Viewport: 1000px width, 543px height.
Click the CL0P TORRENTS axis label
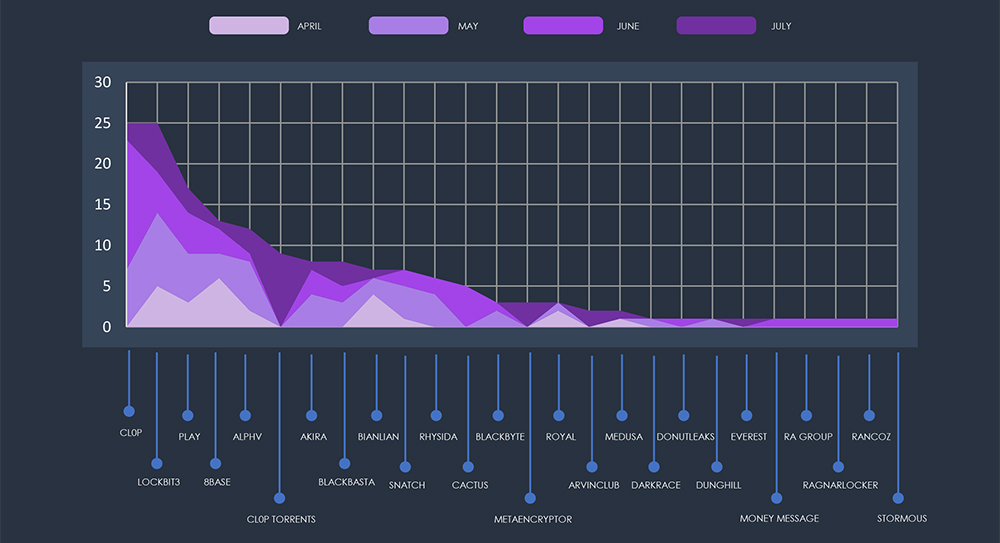tap(281, 519)
